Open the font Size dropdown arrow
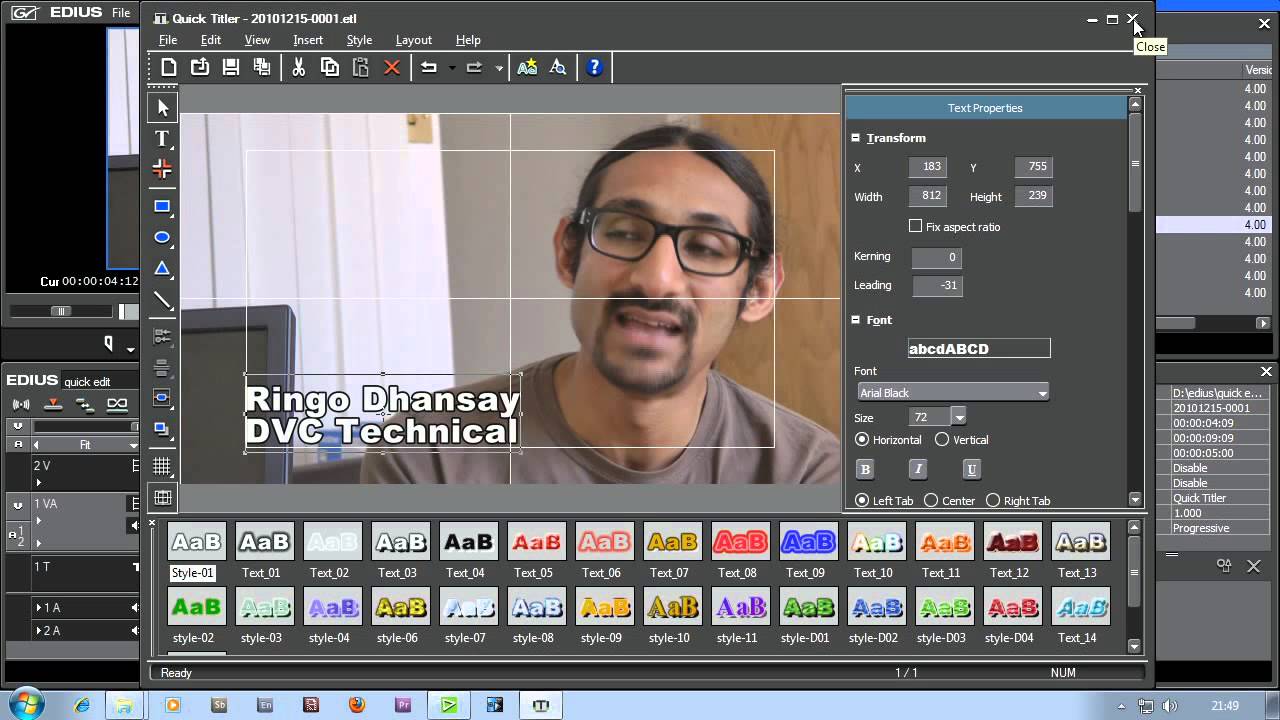The height and width of the screenshot is (720, 1280). (959, 417)
